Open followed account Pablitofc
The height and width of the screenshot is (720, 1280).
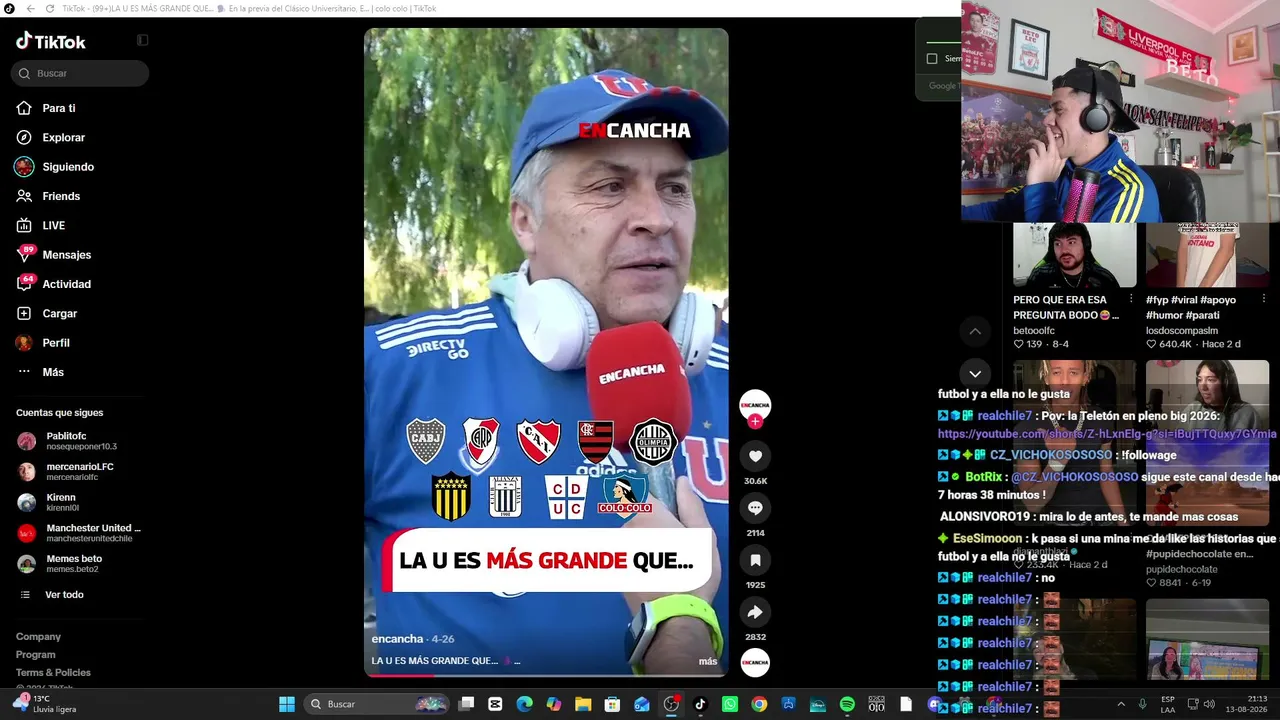click(x=67, y=441)
